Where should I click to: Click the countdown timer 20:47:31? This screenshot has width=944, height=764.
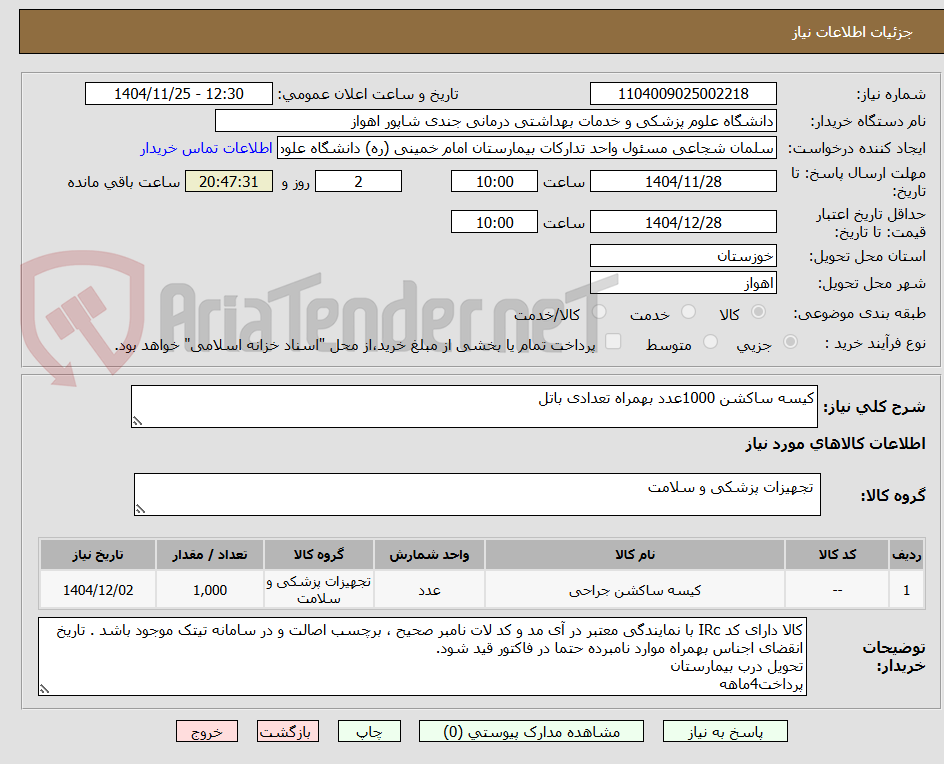pos(229,181)
